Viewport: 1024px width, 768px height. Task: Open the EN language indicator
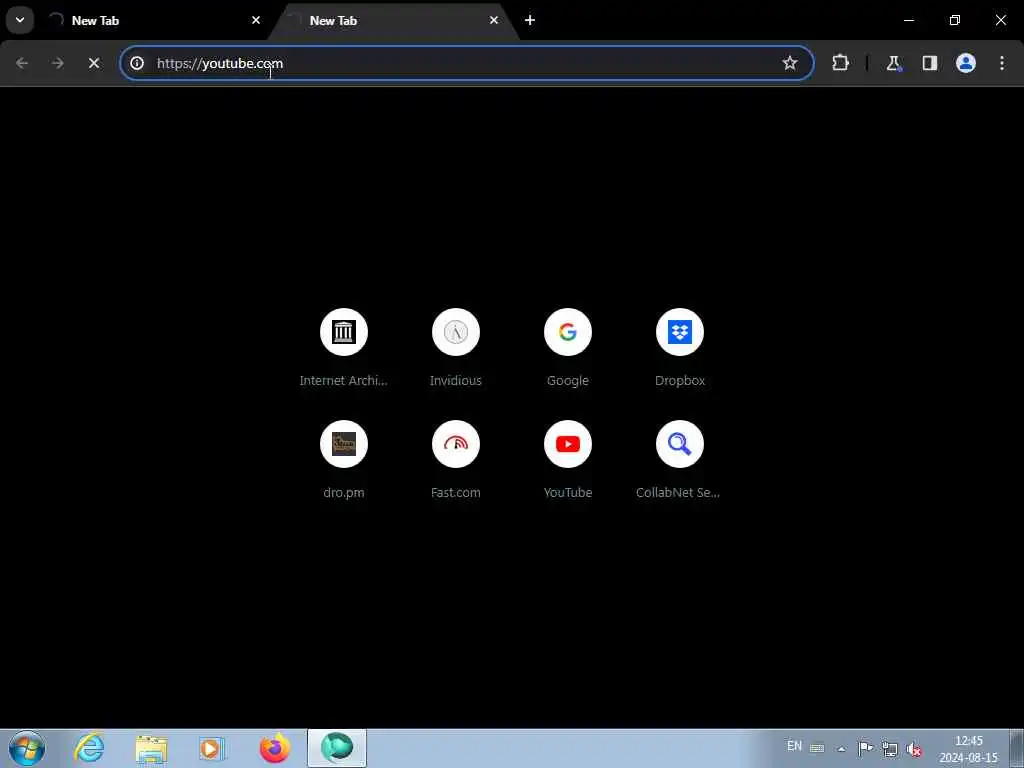tap(794, 746)
